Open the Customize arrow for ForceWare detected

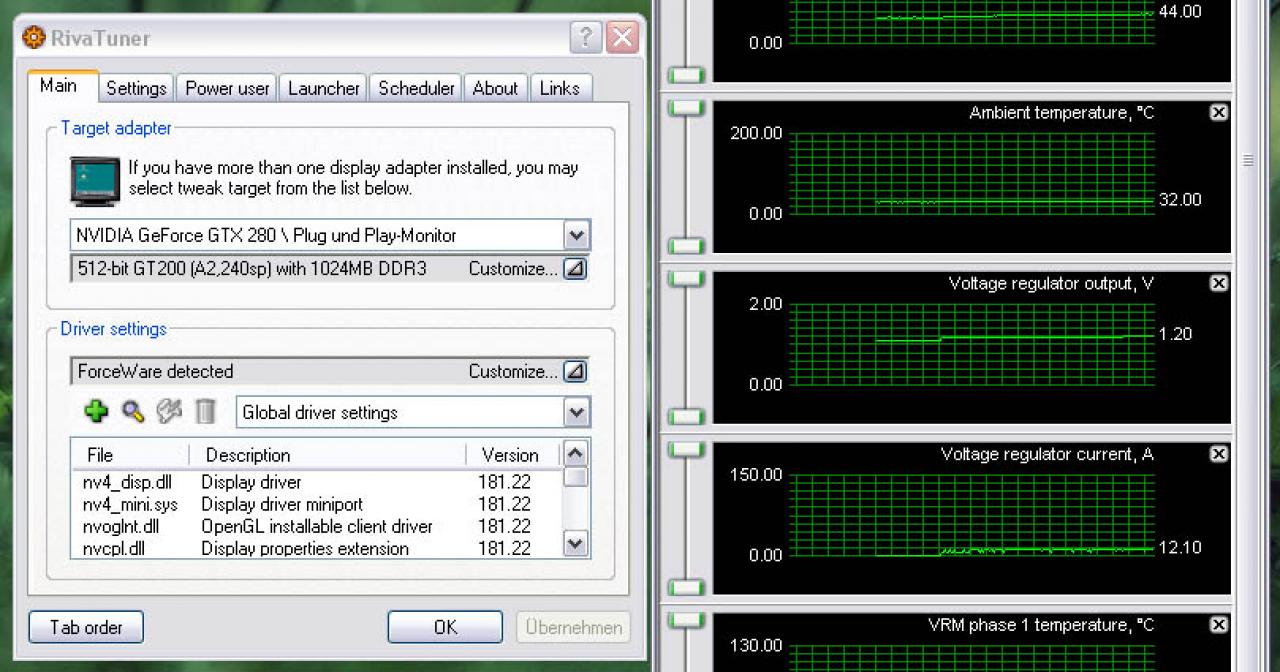coord(575,371)
